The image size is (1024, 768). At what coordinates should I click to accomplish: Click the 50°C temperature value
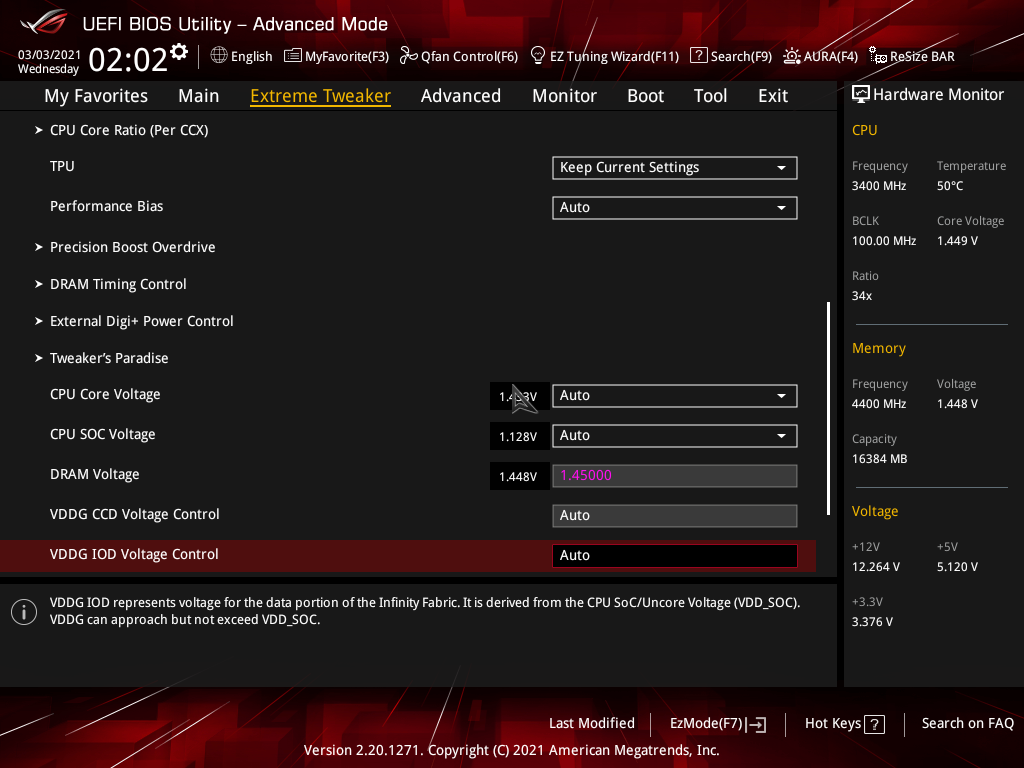click(950, 186)
